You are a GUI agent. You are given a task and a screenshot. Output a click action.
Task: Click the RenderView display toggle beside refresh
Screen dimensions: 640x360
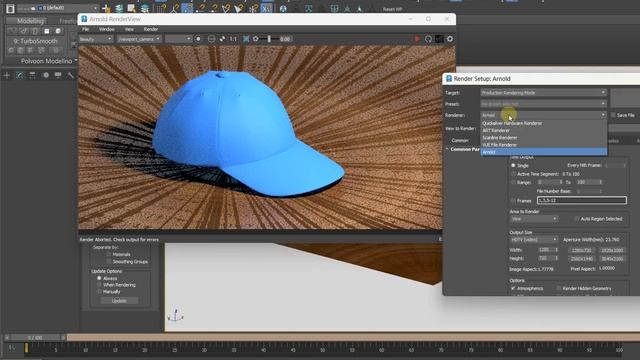point(439,39)
